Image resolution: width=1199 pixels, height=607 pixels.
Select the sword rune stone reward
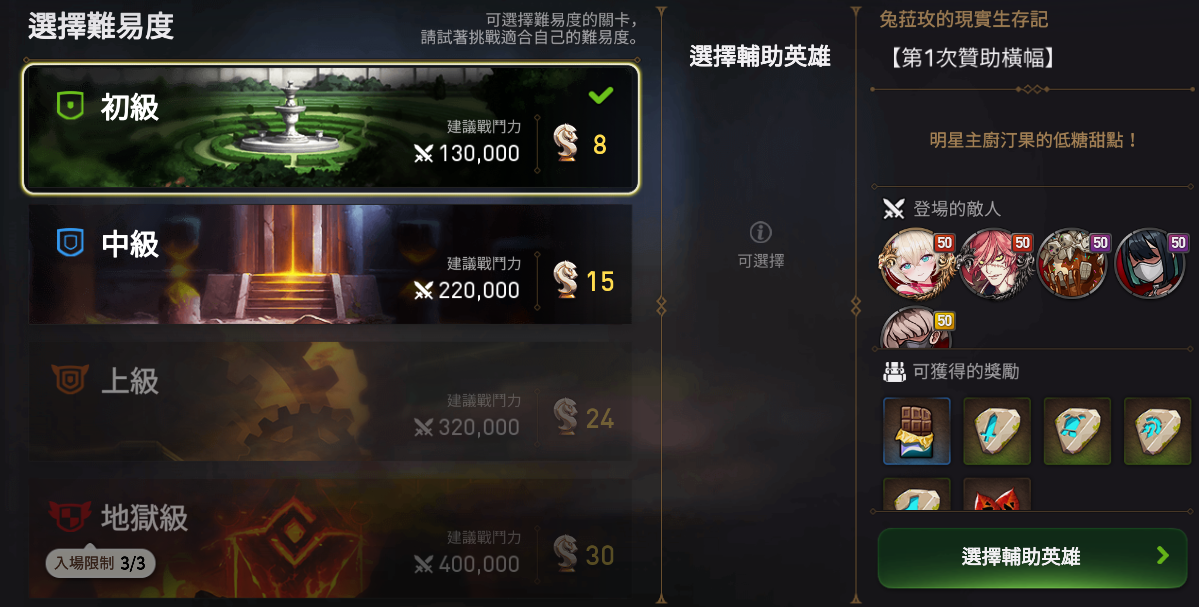(997, 431)
